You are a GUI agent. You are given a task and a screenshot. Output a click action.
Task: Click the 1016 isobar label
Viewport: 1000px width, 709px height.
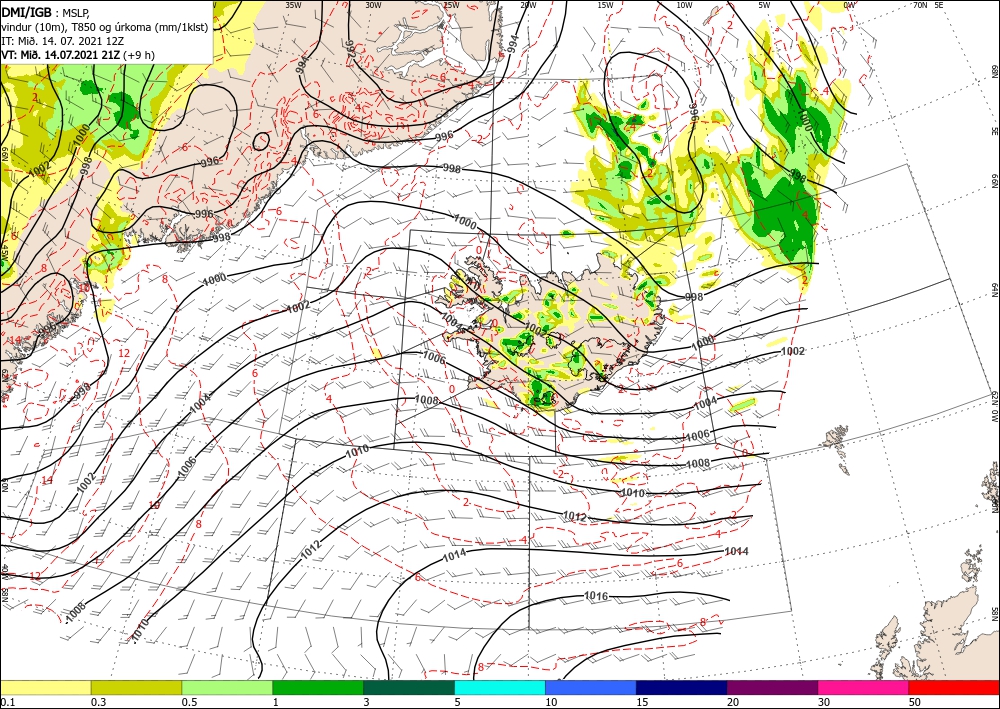(x=596, y=596)
